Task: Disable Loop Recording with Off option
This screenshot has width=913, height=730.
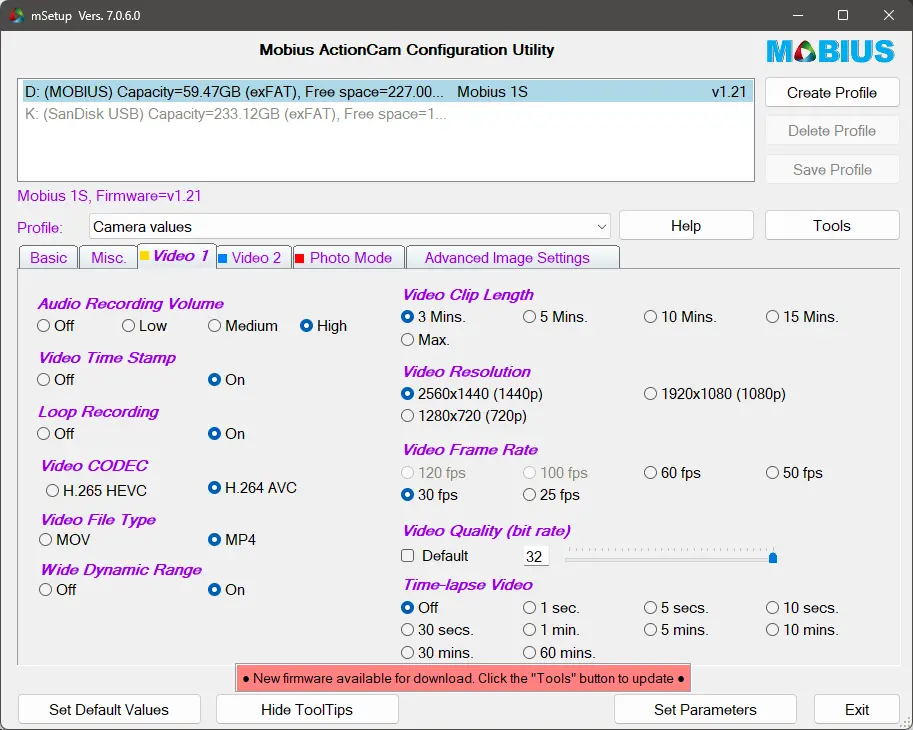Action: [55, 434]
